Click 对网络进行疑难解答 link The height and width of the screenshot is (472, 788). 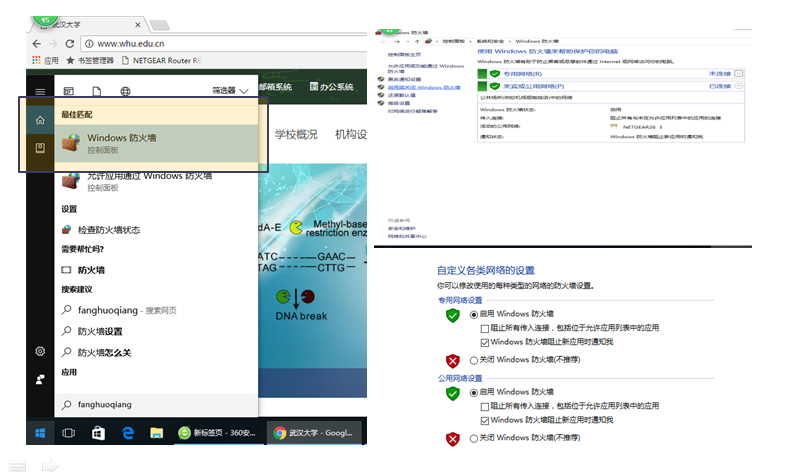tap(413, 111)
